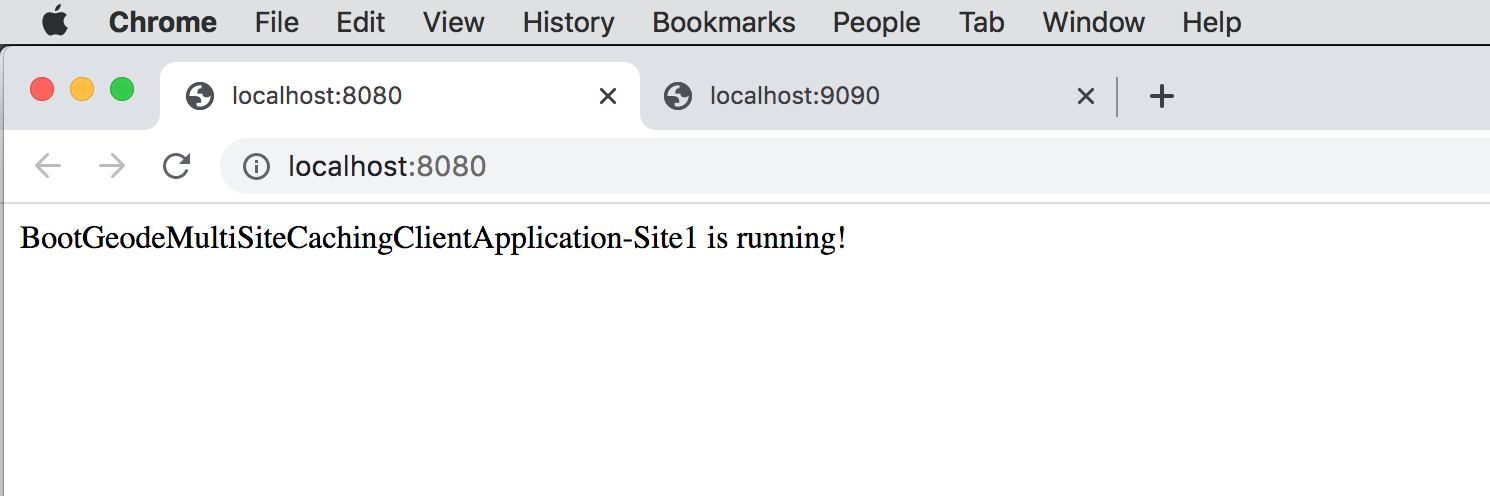Minimize the window with yellow button
1490x496 pixels.
point(82,89)
